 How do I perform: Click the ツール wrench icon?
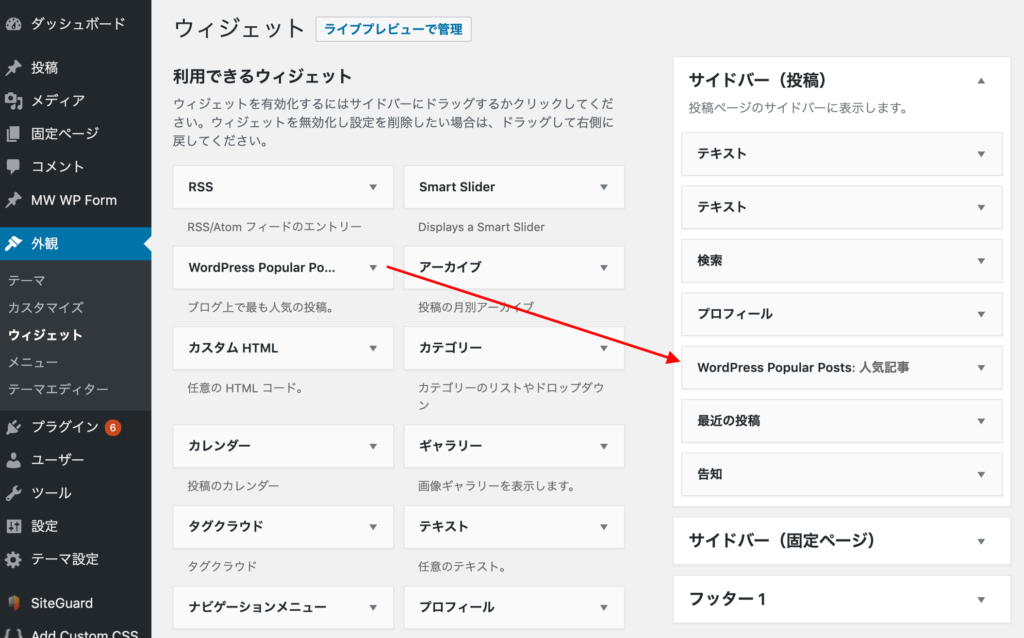(14, 493)
